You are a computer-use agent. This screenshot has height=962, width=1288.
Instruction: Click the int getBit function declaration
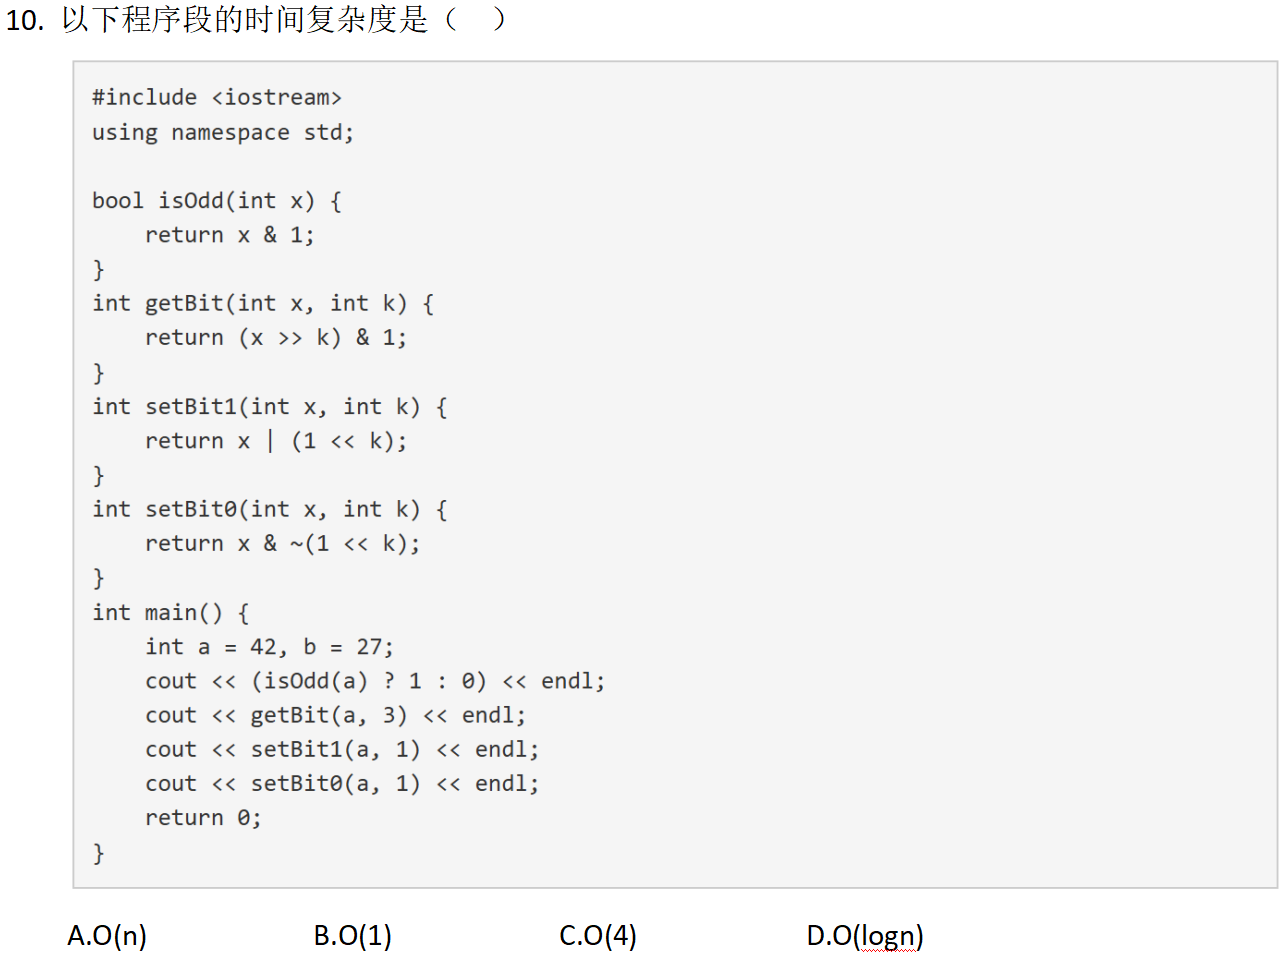pos(262,303)
